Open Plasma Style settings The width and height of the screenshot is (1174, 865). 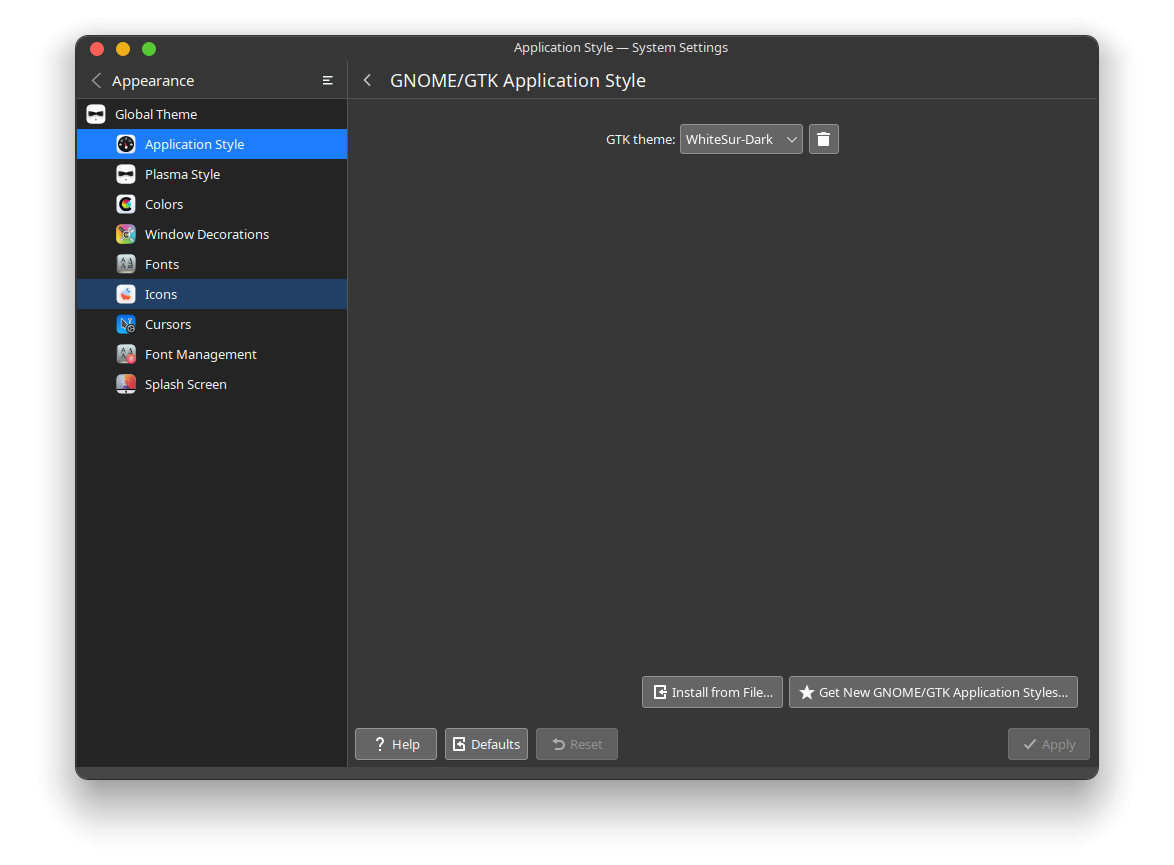[212, 174]
